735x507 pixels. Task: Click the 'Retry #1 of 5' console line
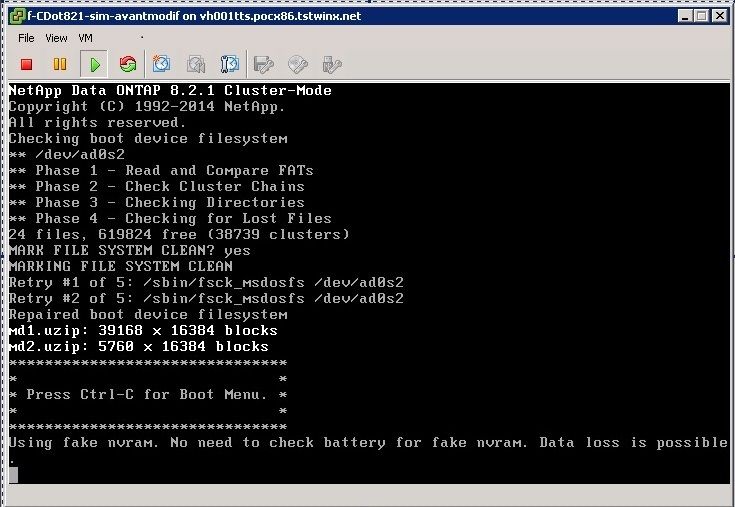click(206, 283)
